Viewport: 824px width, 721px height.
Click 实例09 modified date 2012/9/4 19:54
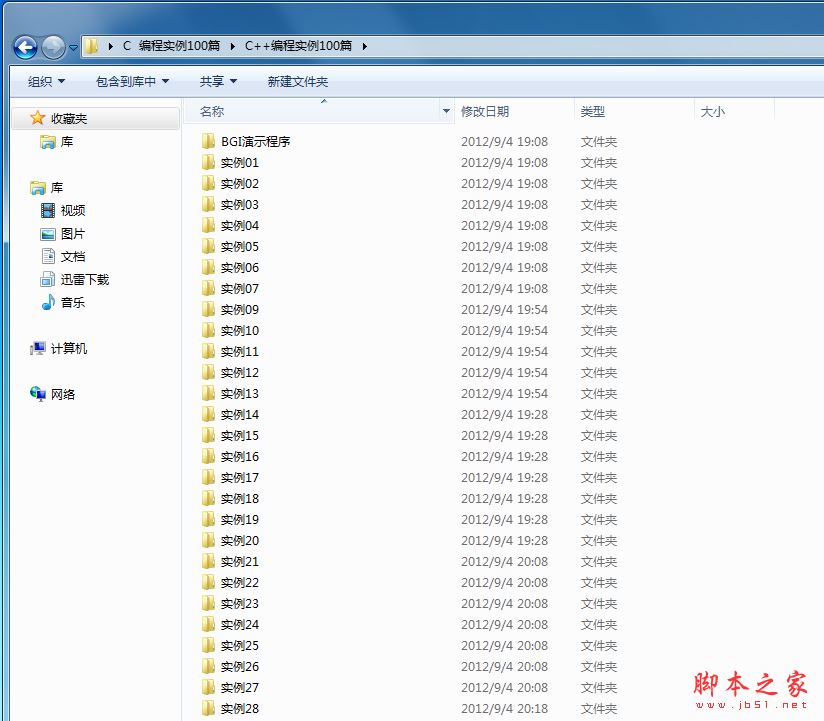504,310
